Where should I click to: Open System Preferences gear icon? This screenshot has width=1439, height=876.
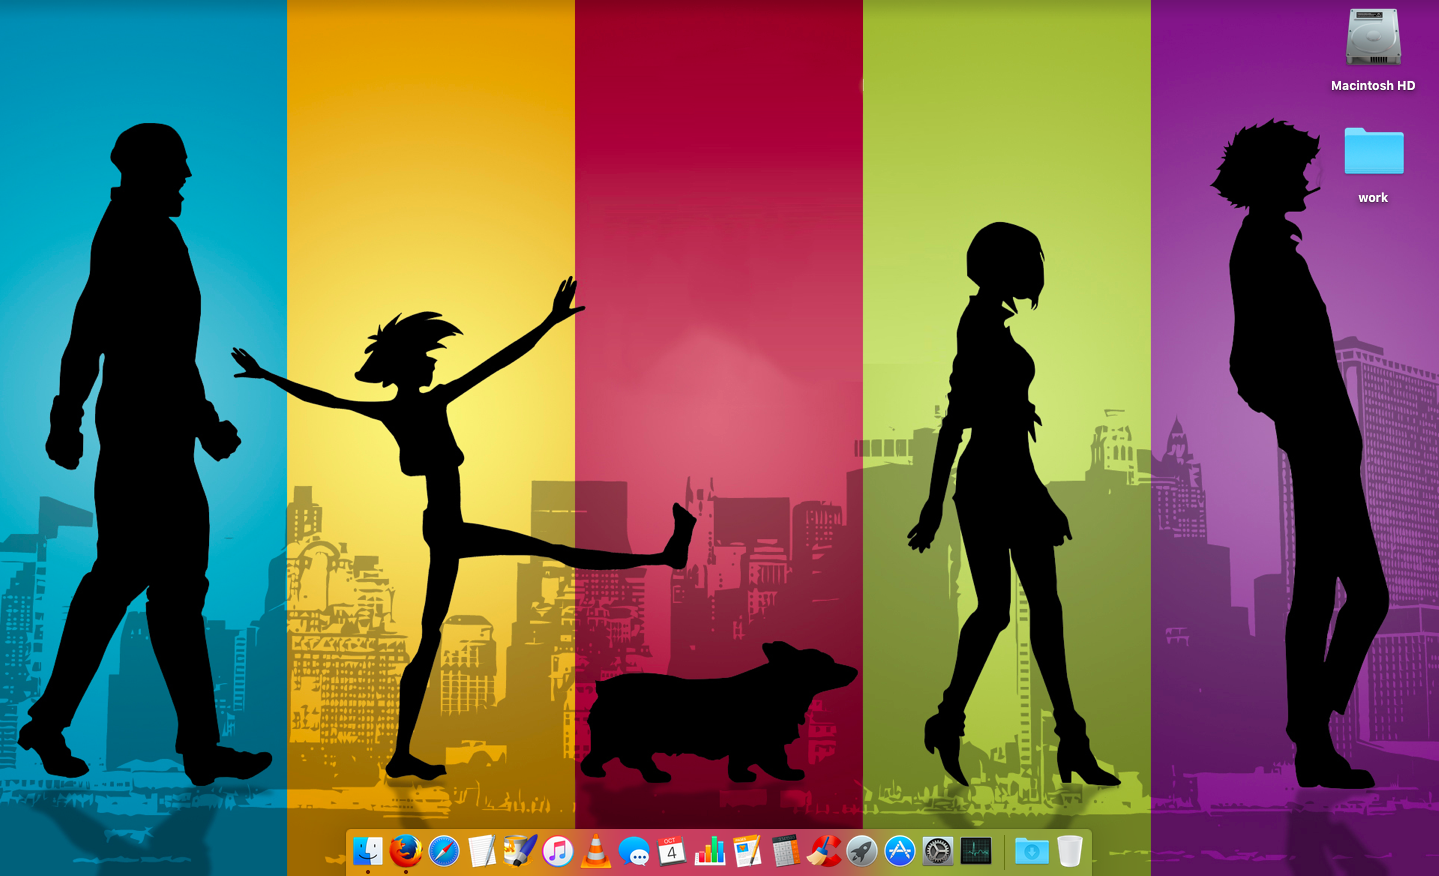(x=938, y=851)
